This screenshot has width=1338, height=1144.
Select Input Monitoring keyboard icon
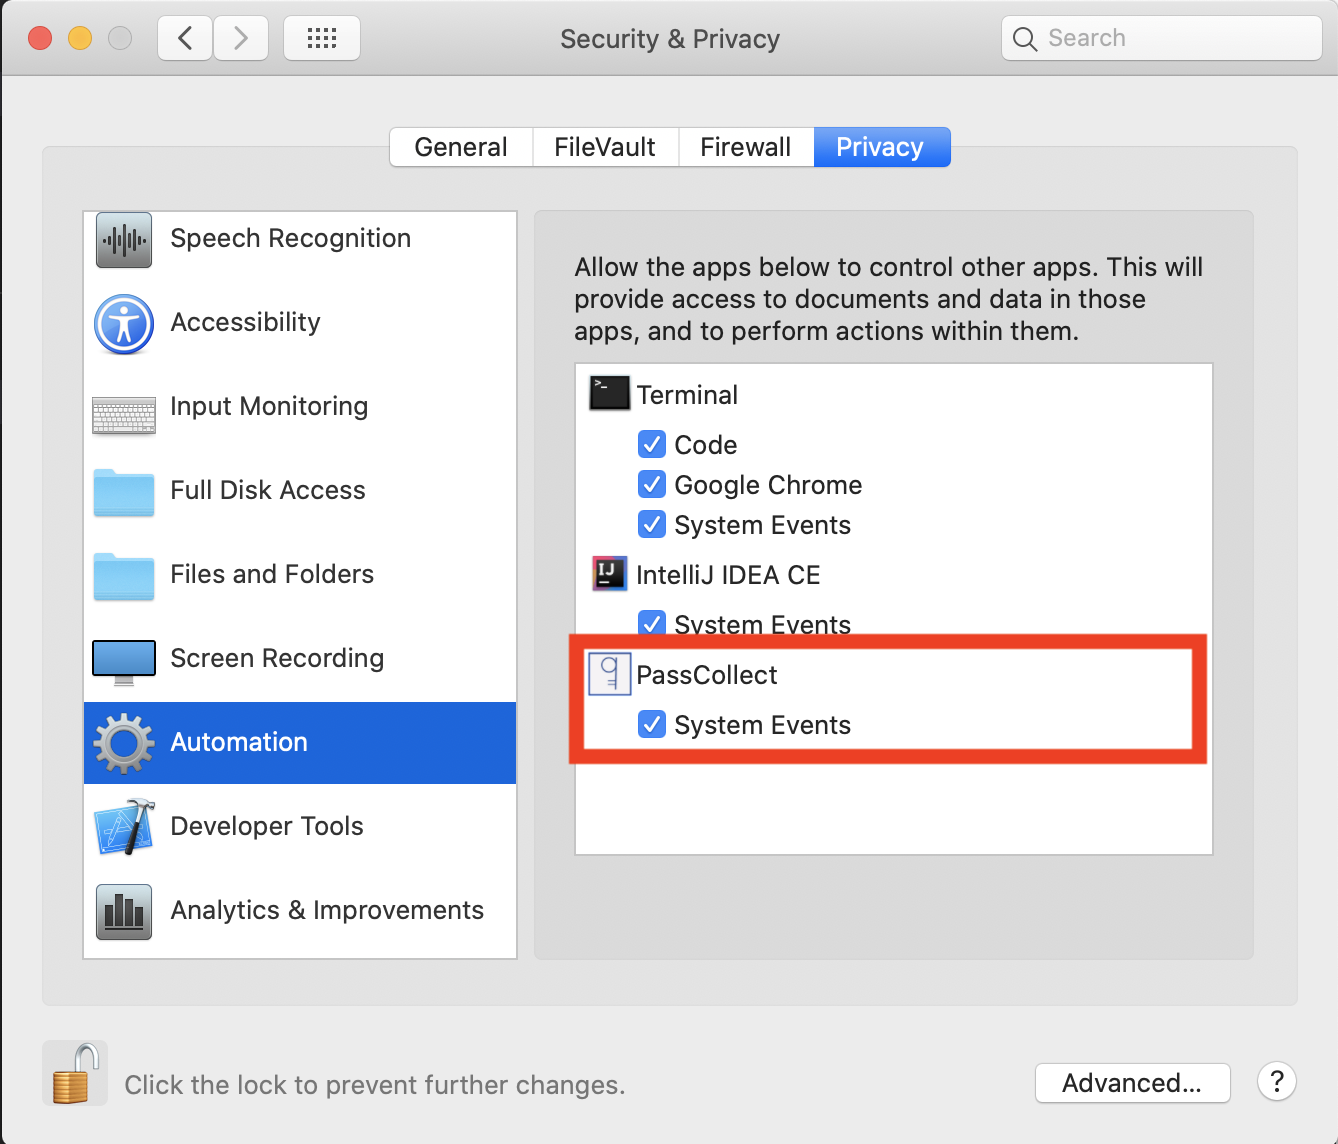124,415
